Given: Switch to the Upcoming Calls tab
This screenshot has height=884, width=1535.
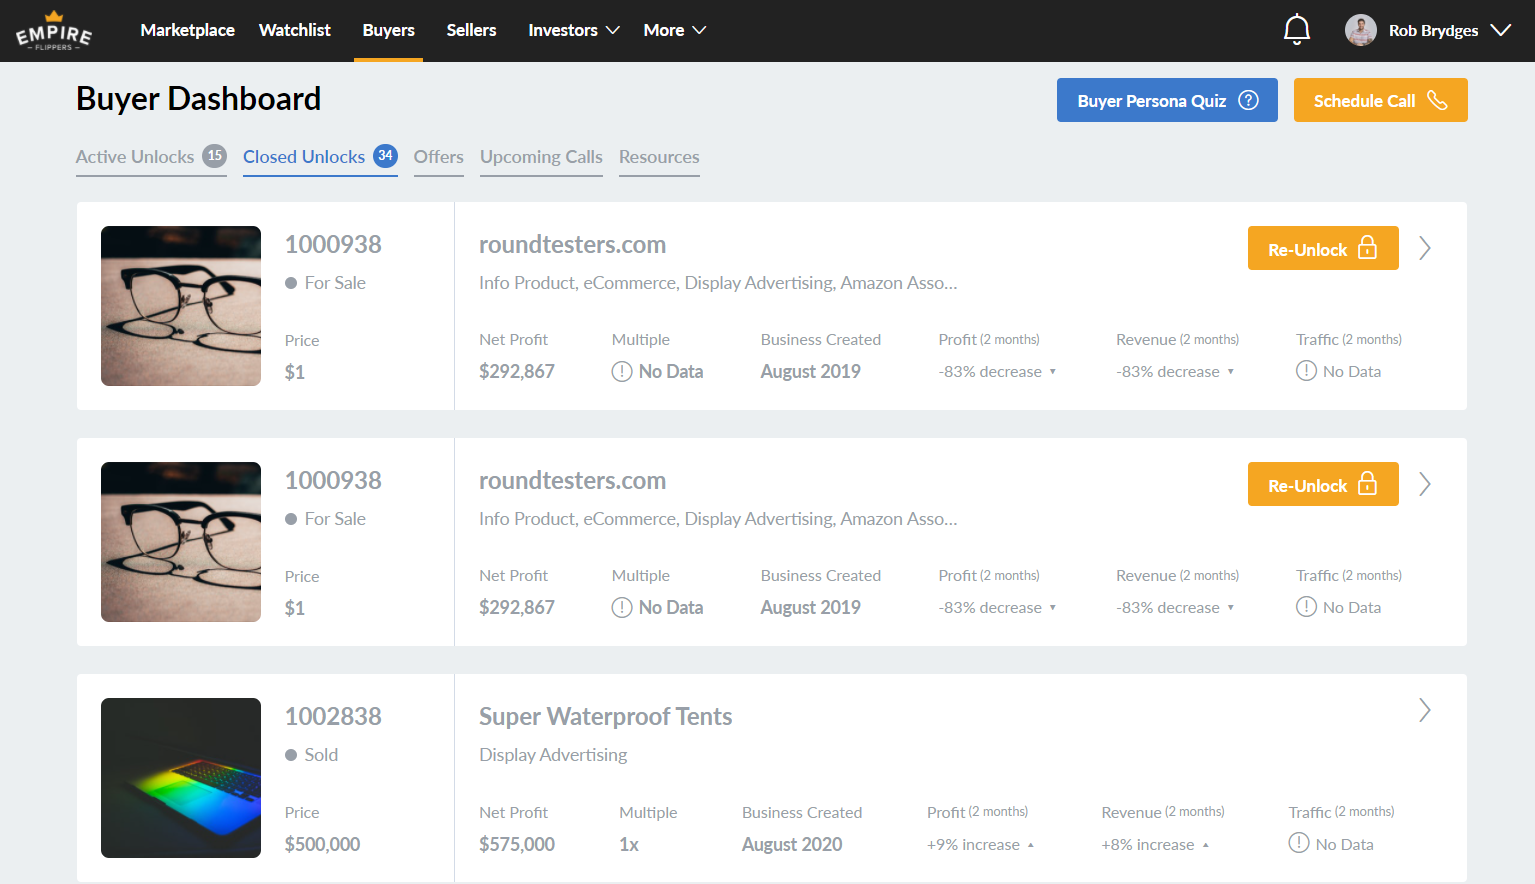Looking at the screenshot, I should point(541,157).
